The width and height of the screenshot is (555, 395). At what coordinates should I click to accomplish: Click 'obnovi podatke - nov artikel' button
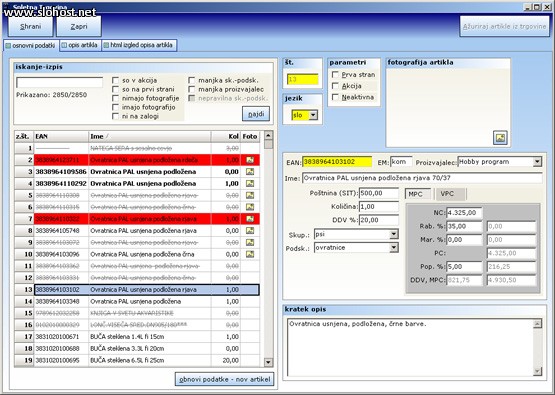coord(224,379)
